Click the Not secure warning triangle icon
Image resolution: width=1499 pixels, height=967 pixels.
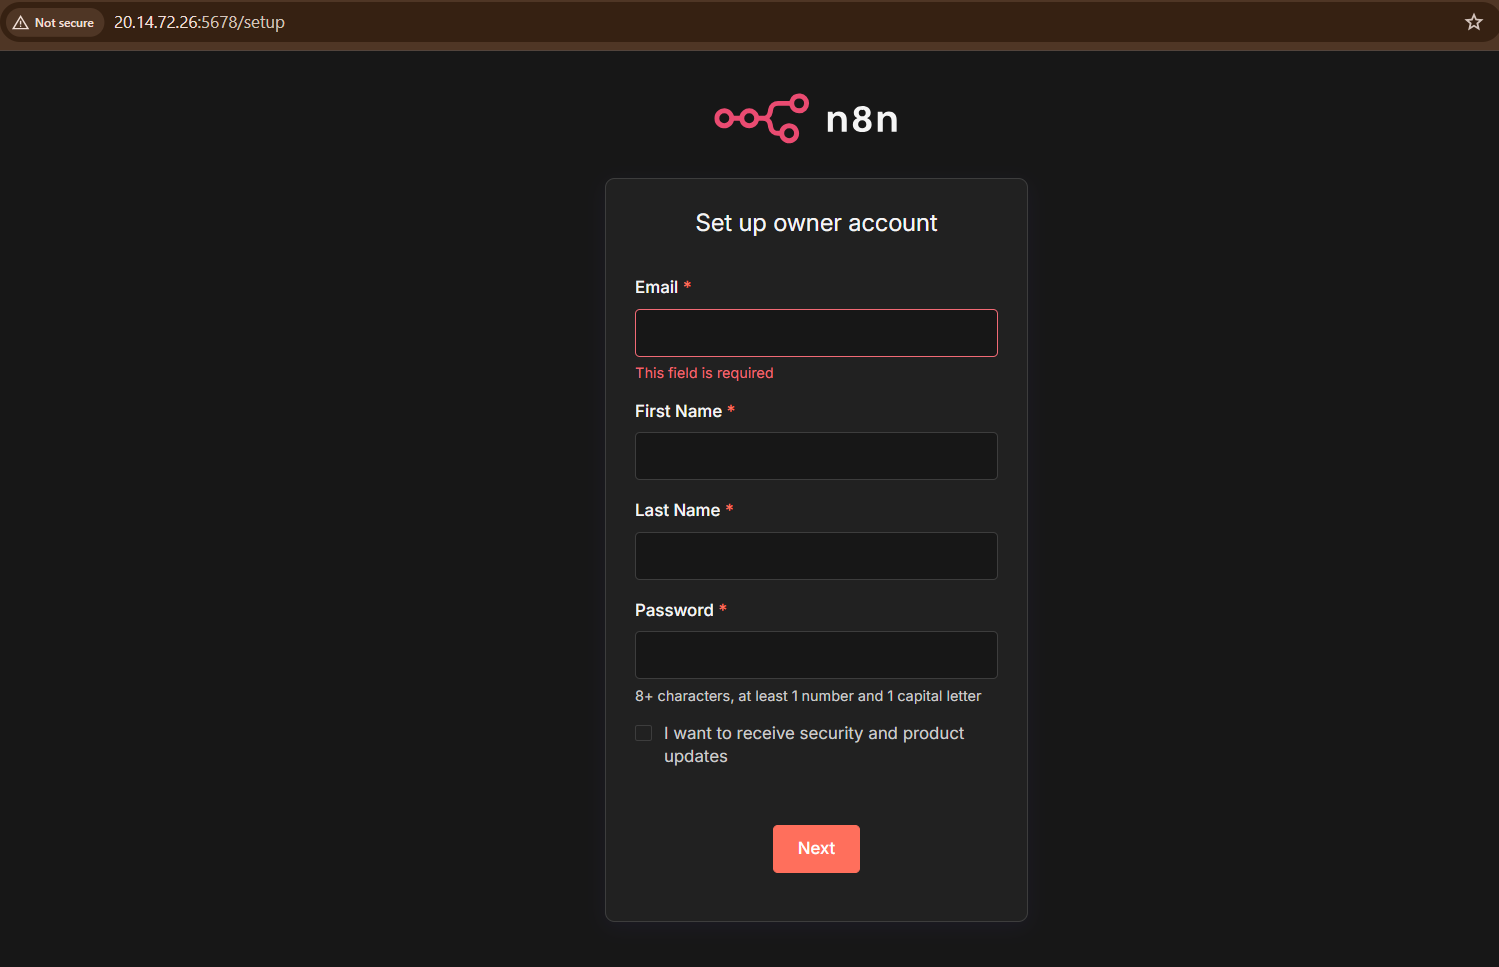(21, 22)
